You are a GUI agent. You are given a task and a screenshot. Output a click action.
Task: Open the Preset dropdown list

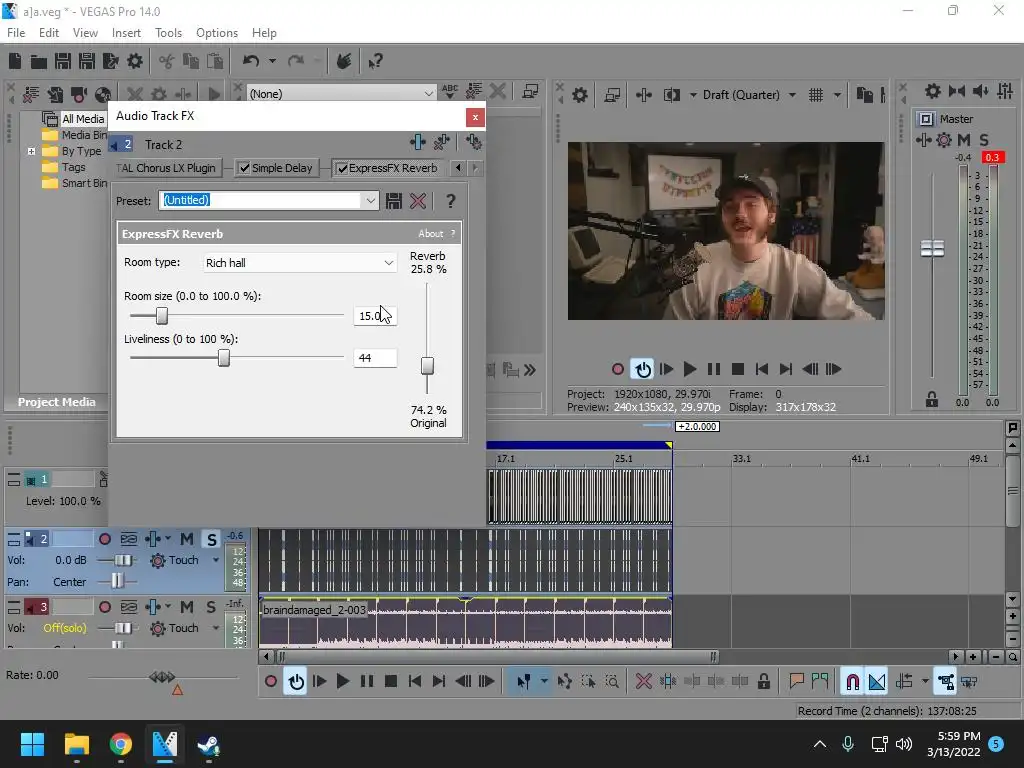[370, 200]
